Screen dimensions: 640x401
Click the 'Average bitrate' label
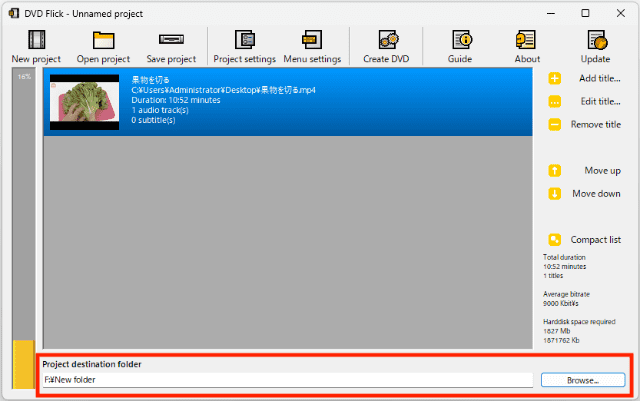(566, 294)
